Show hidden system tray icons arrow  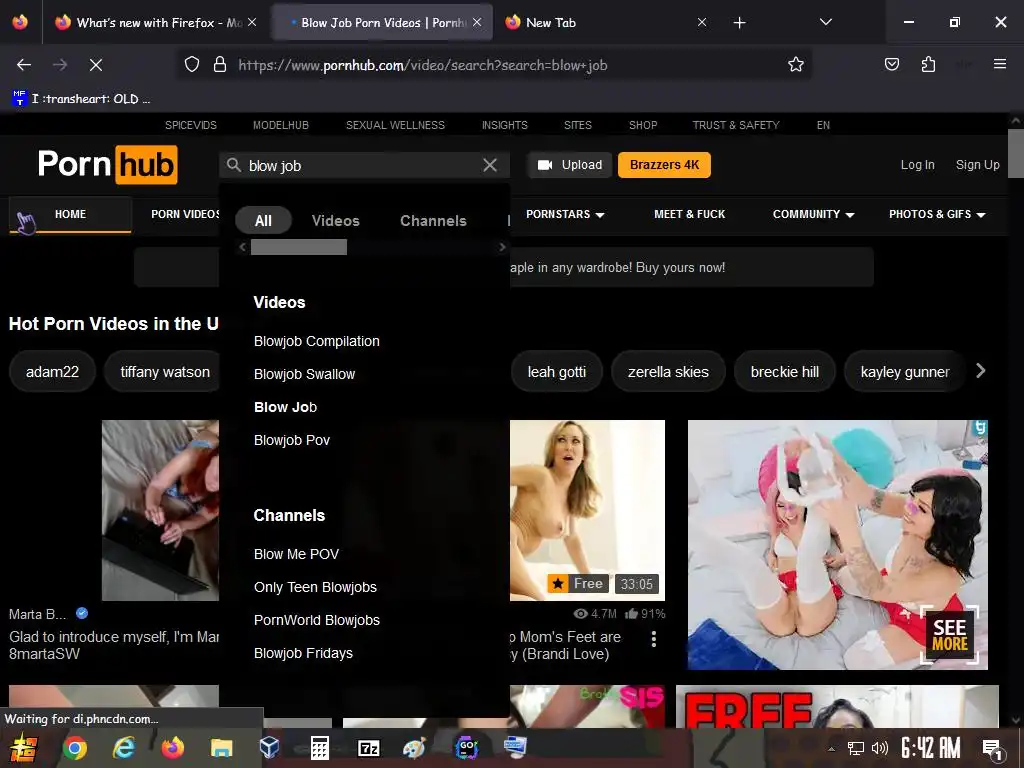coord(831,748)
